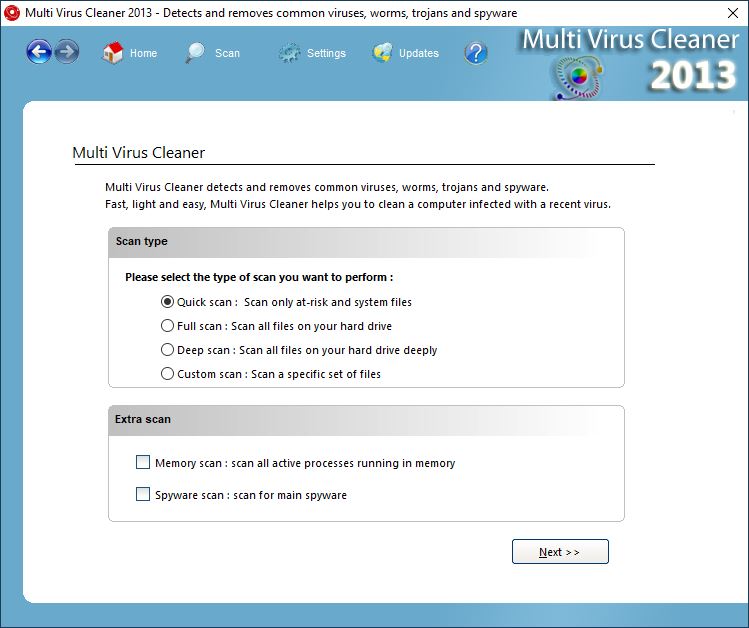Viewport: 749px width, 628px height.
Task: Close the Multi Virus Cleaner window
Action: point(733,13)
